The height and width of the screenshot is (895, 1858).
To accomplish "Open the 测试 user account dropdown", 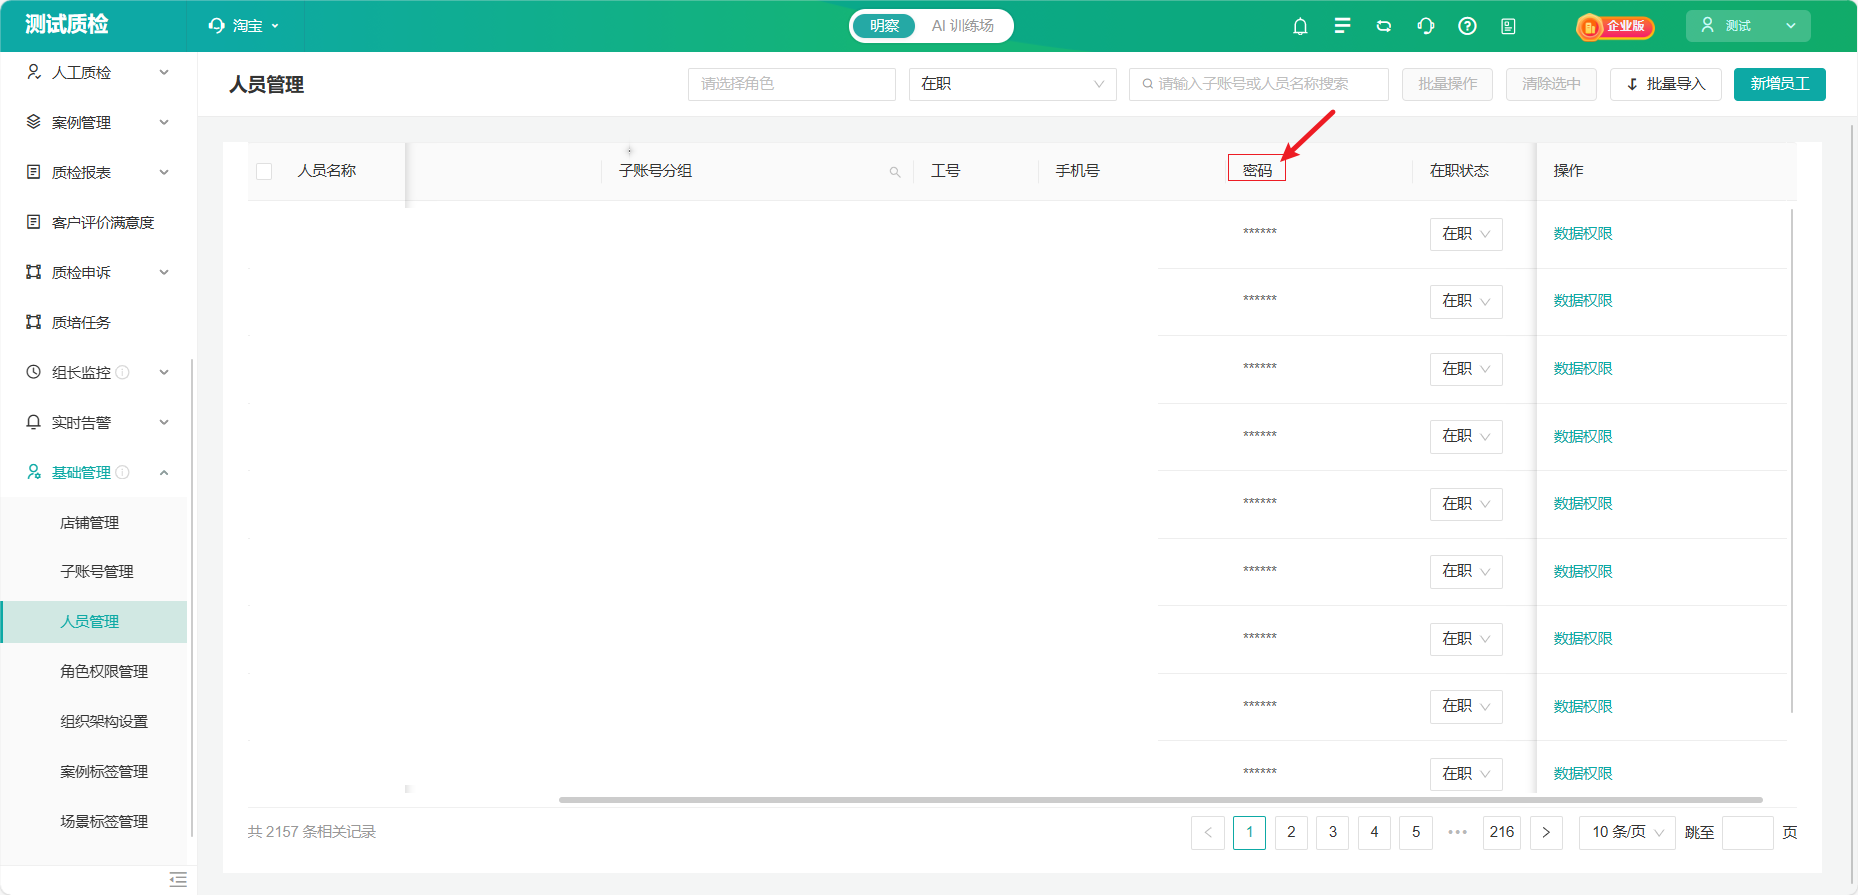I will pos(1748,26).
